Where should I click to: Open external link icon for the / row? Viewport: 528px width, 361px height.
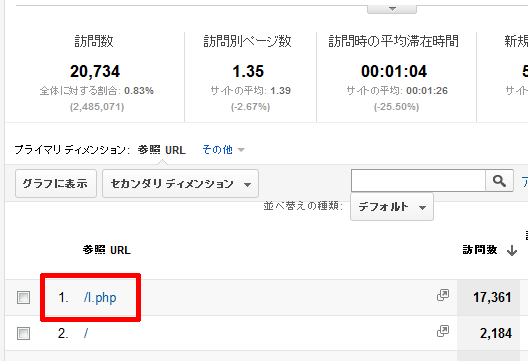tap(443, 331)
